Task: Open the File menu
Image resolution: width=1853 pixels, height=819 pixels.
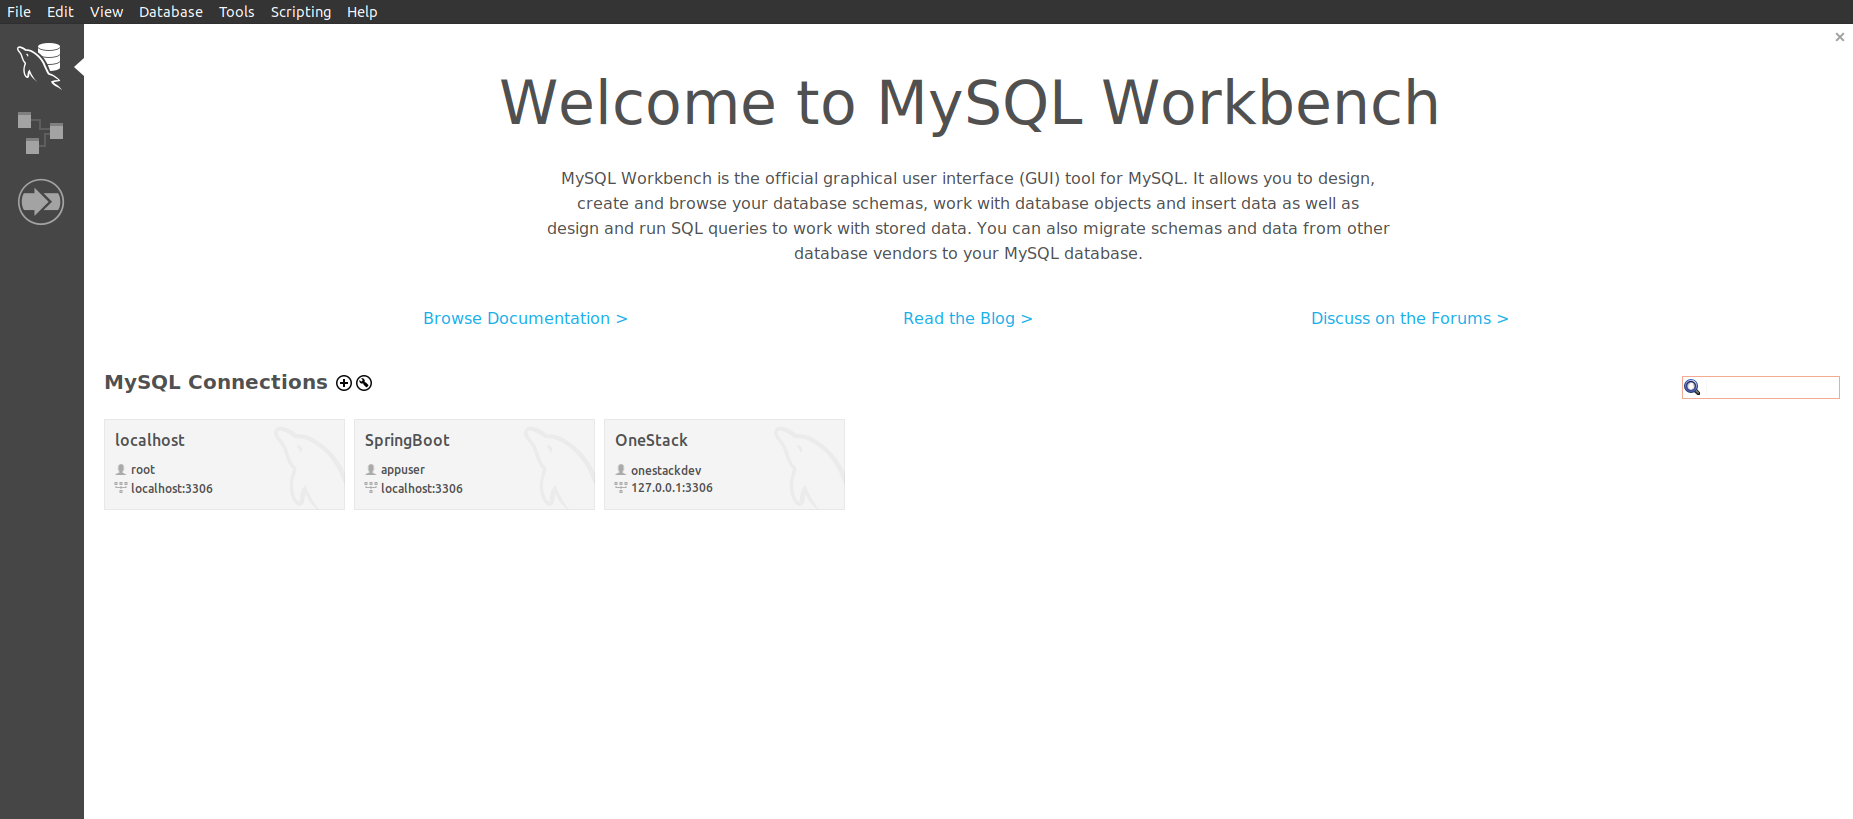Action: click(19, 12)
